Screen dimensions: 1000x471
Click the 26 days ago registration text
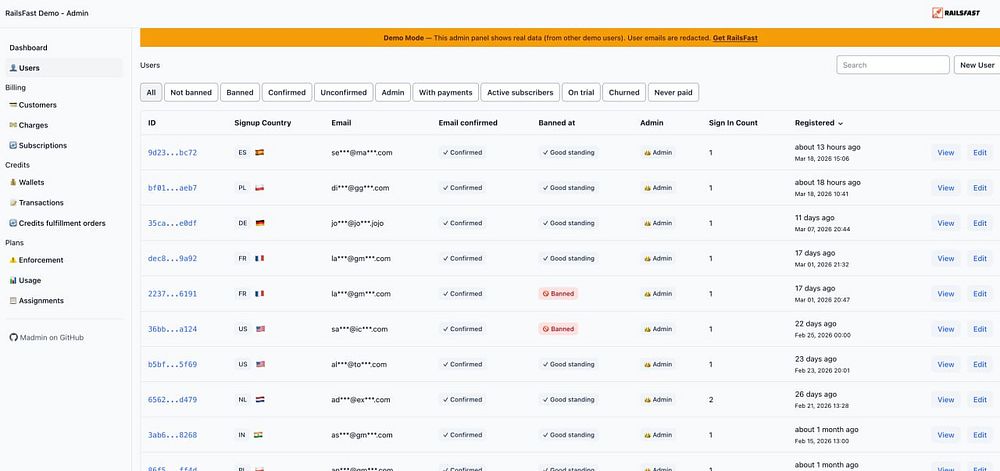[x=816, y=395]
